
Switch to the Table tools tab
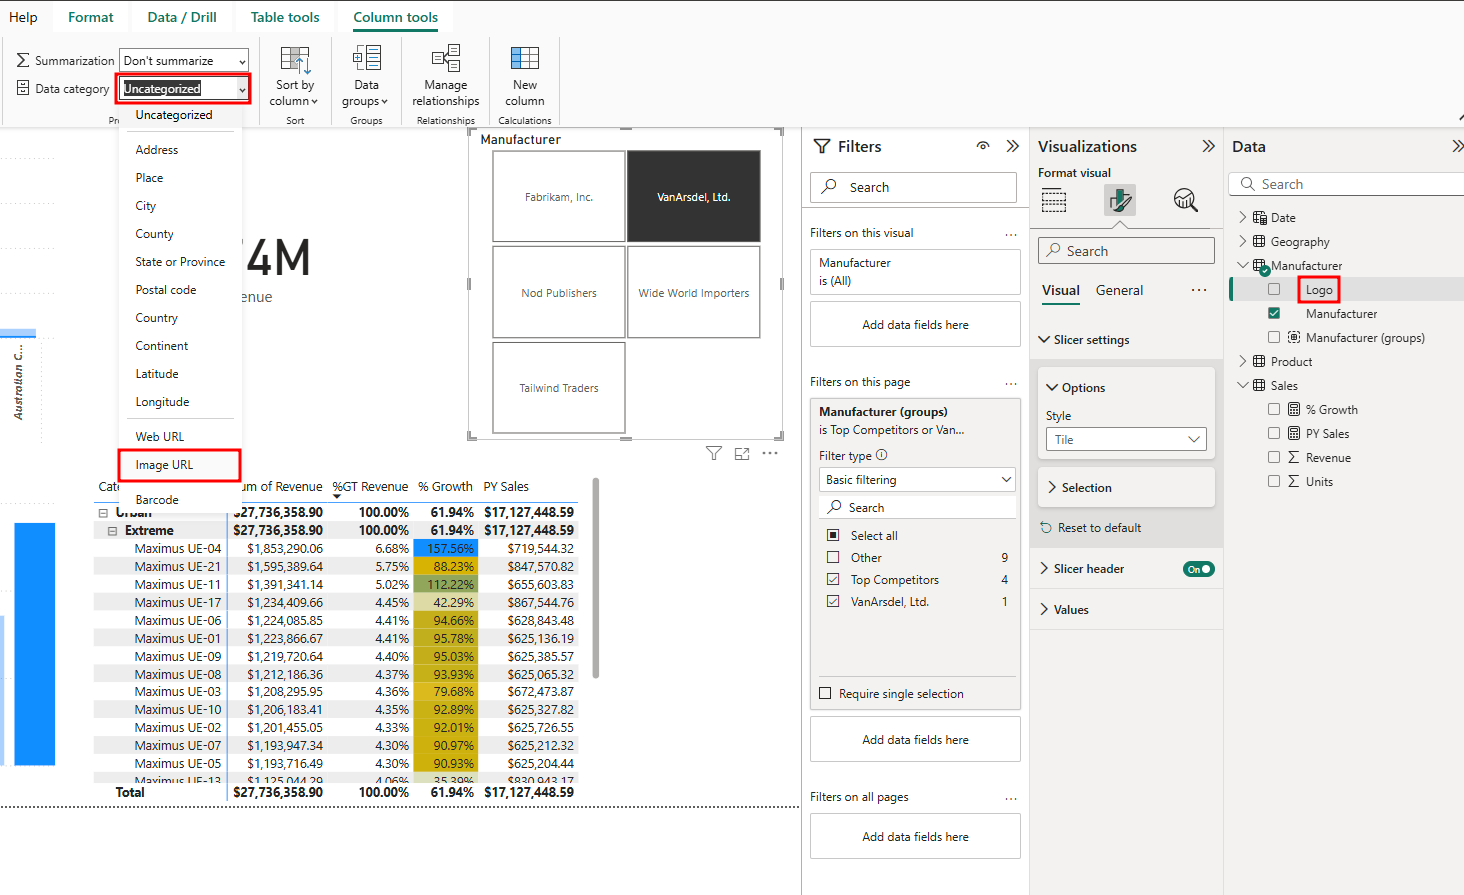pyautogui.click(x=285, y=17)
